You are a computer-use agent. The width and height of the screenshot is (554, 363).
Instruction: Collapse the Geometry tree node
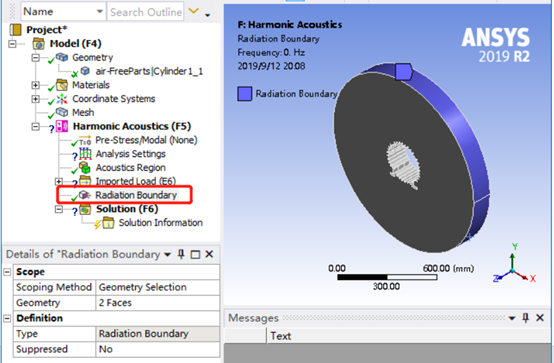35,57
